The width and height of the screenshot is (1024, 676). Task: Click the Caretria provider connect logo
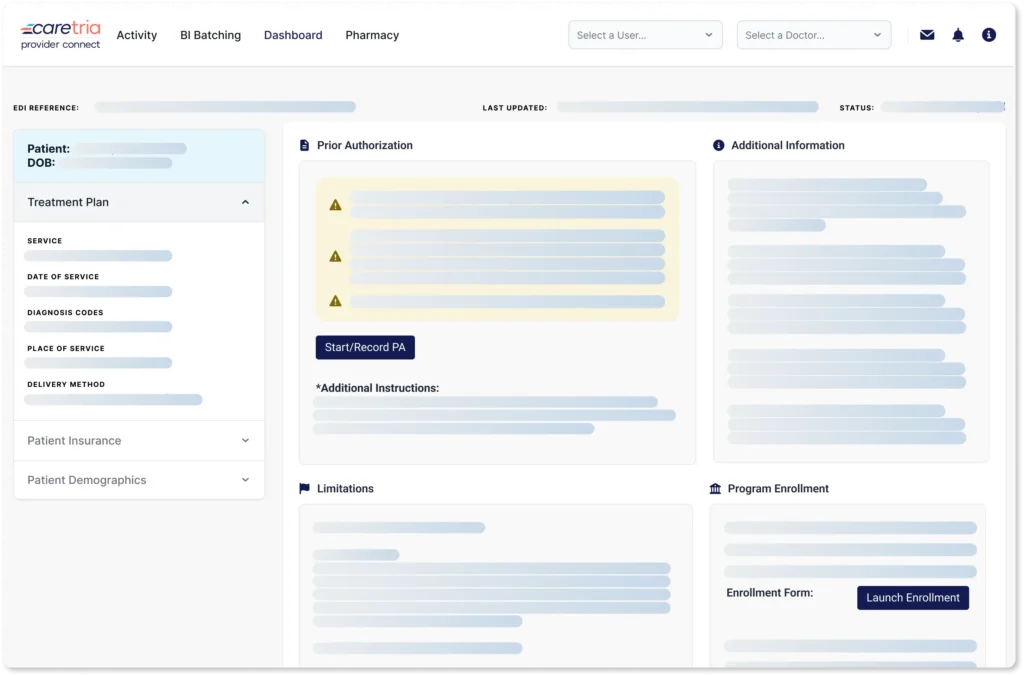pyautogui.click(x=61, y=35)
